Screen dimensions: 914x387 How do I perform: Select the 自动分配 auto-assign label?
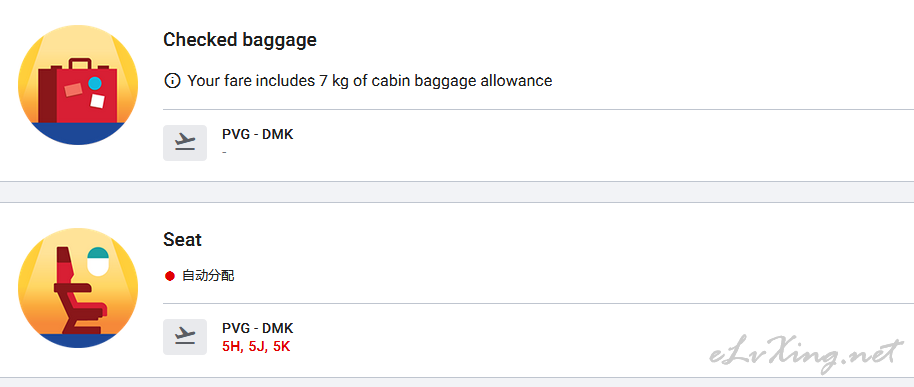click(208, 276)
